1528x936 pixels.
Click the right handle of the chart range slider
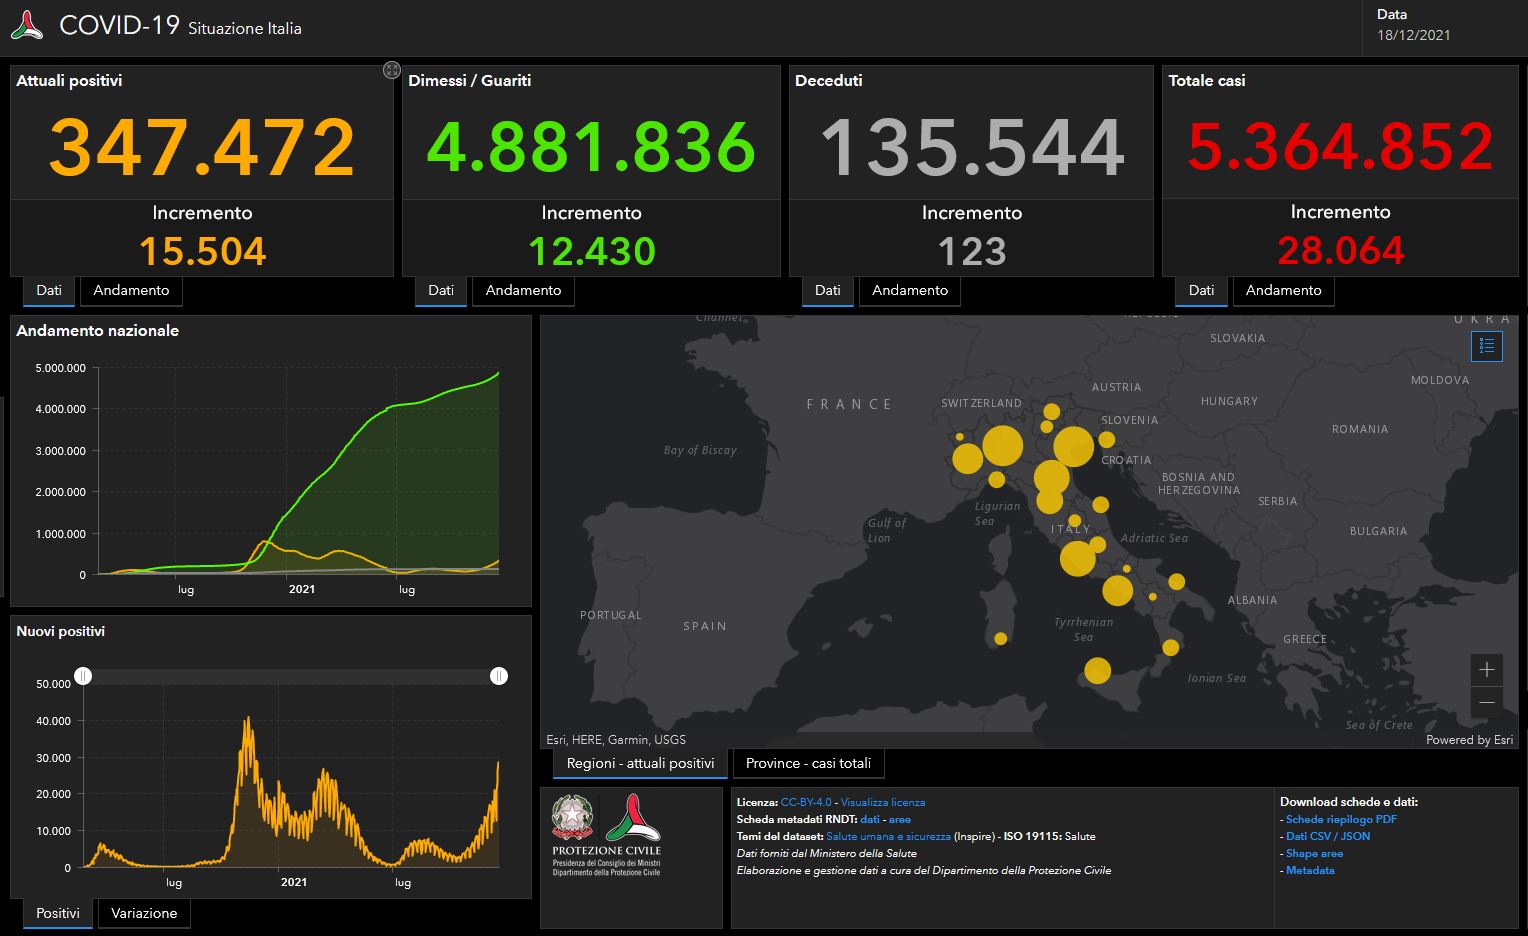pyautogui.click(x=499, y=676)
